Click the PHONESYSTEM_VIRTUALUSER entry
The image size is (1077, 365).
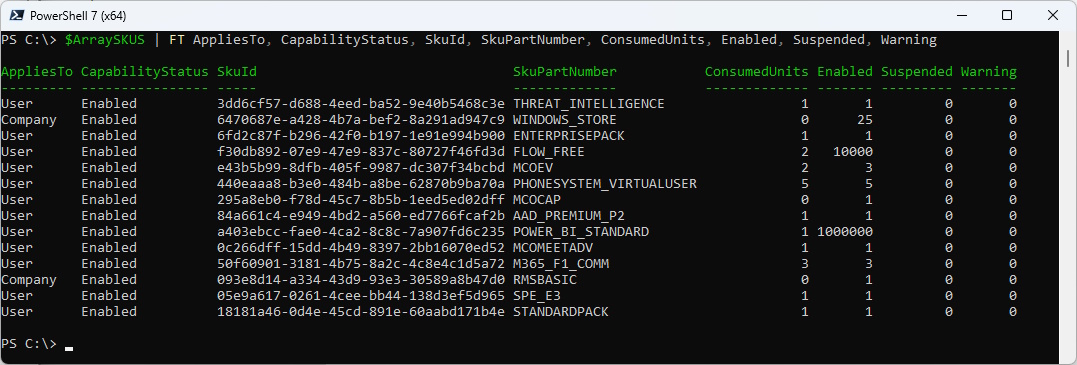(x=604, y=184)
